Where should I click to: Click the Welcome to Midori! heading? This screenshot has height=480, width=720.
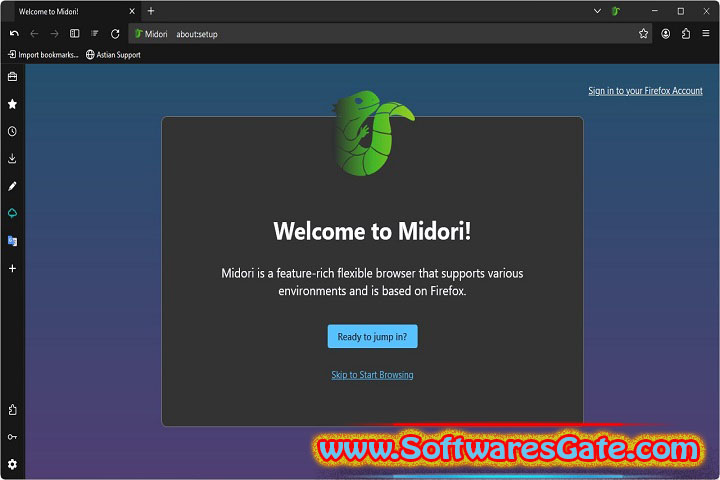tap(372, 231)
